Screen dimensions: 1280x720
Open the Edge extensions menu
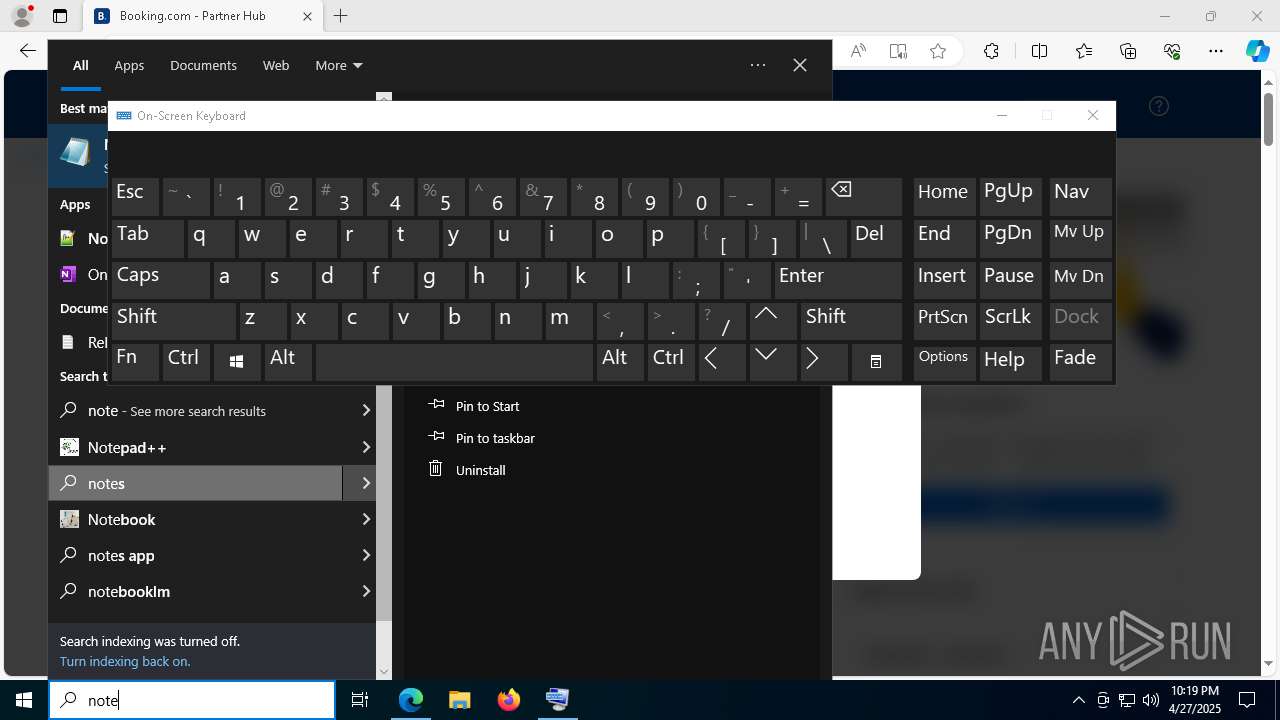991,51
